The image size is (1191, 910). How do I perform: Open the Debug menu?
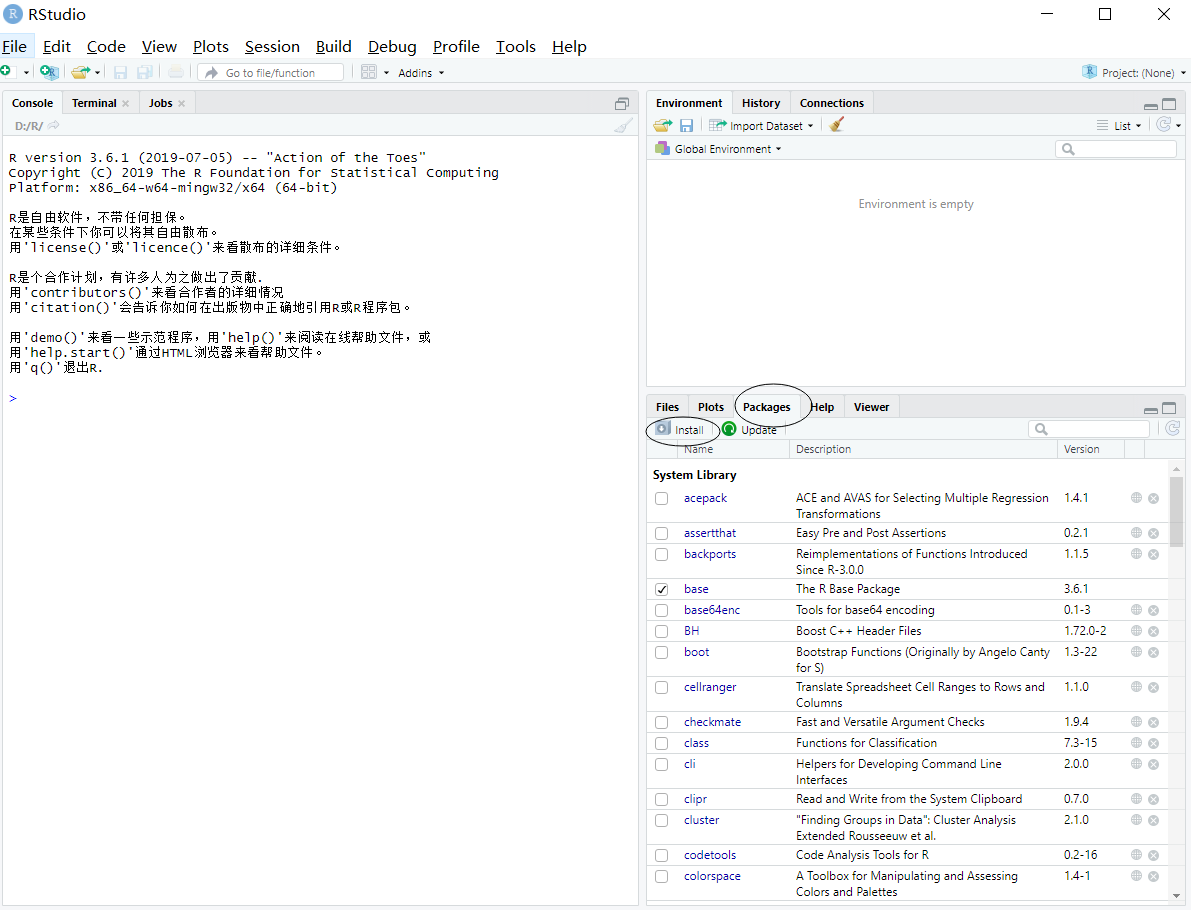392,46
